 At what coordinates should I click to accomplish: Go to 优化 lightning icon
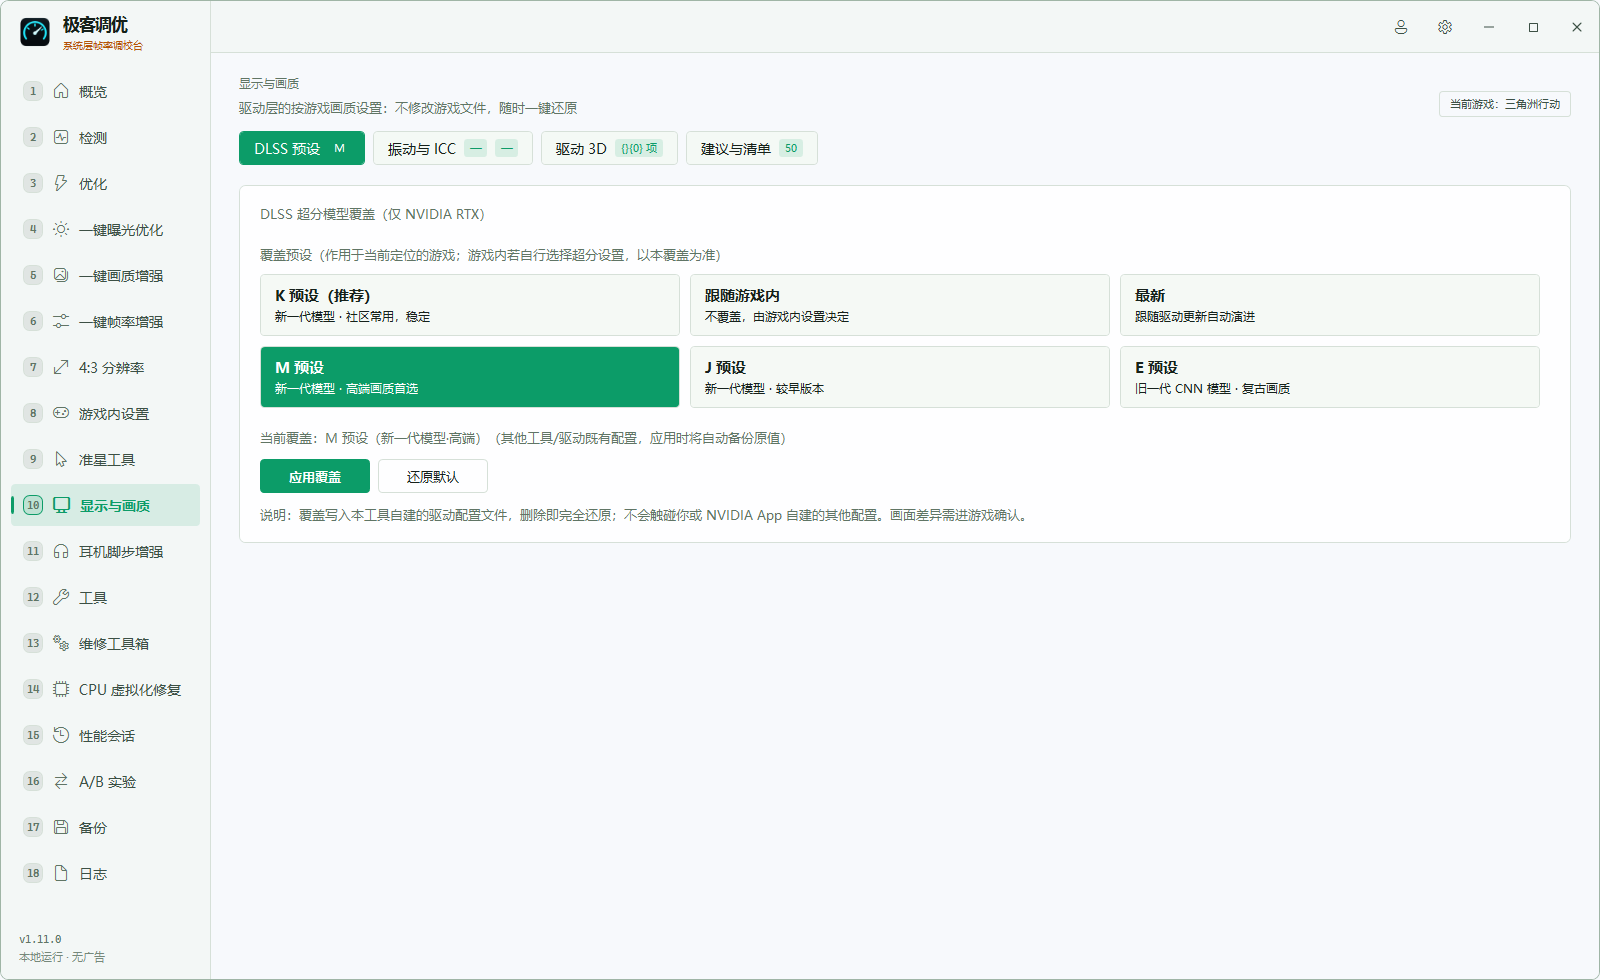coord(61,183)
